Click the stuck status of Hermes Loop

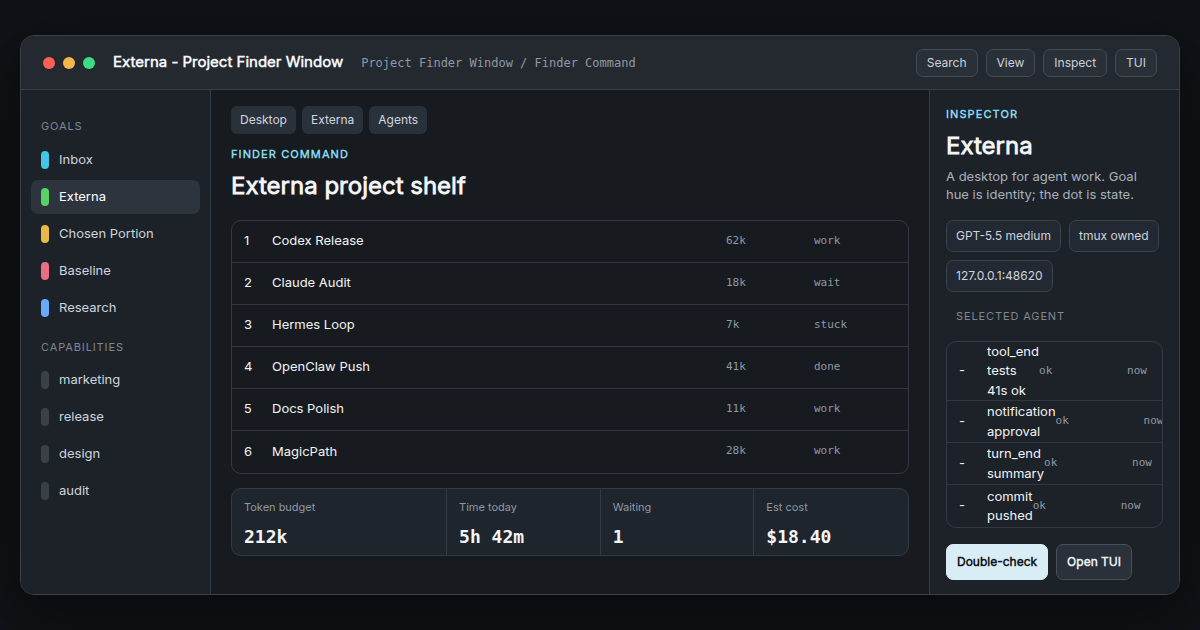[830, 325]
